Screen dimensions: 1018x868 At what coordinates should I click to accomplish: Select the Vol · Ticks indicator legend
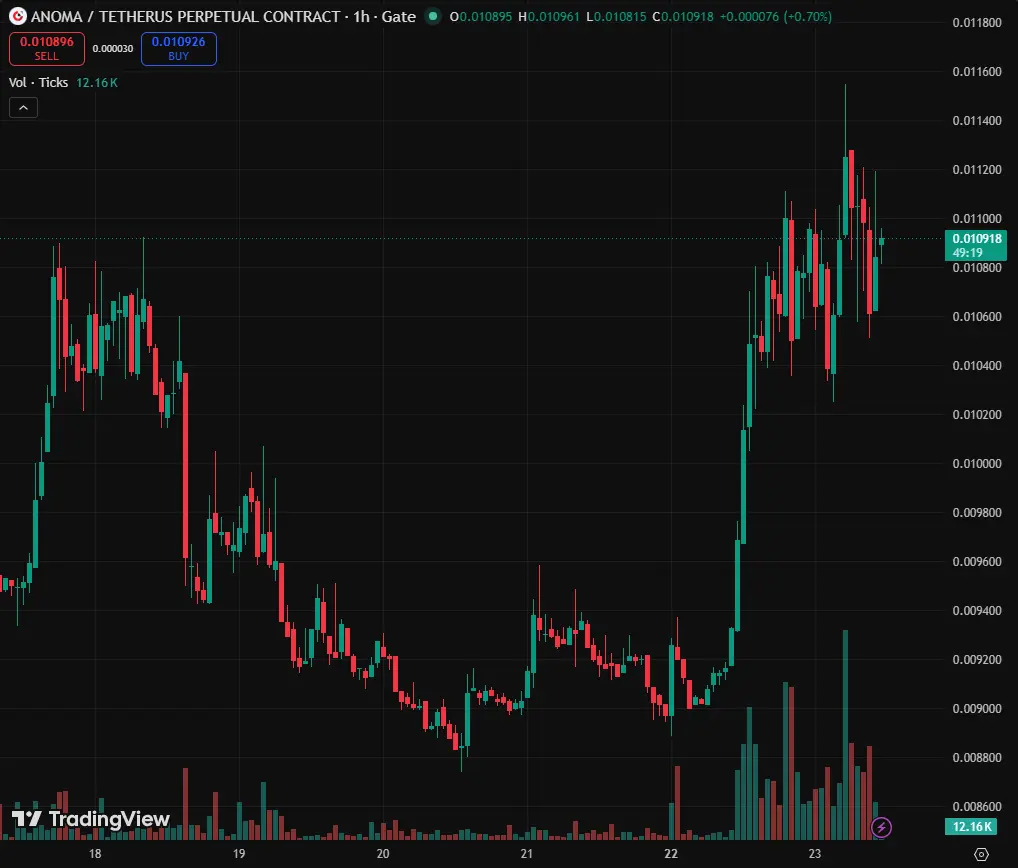click(38, 82)
